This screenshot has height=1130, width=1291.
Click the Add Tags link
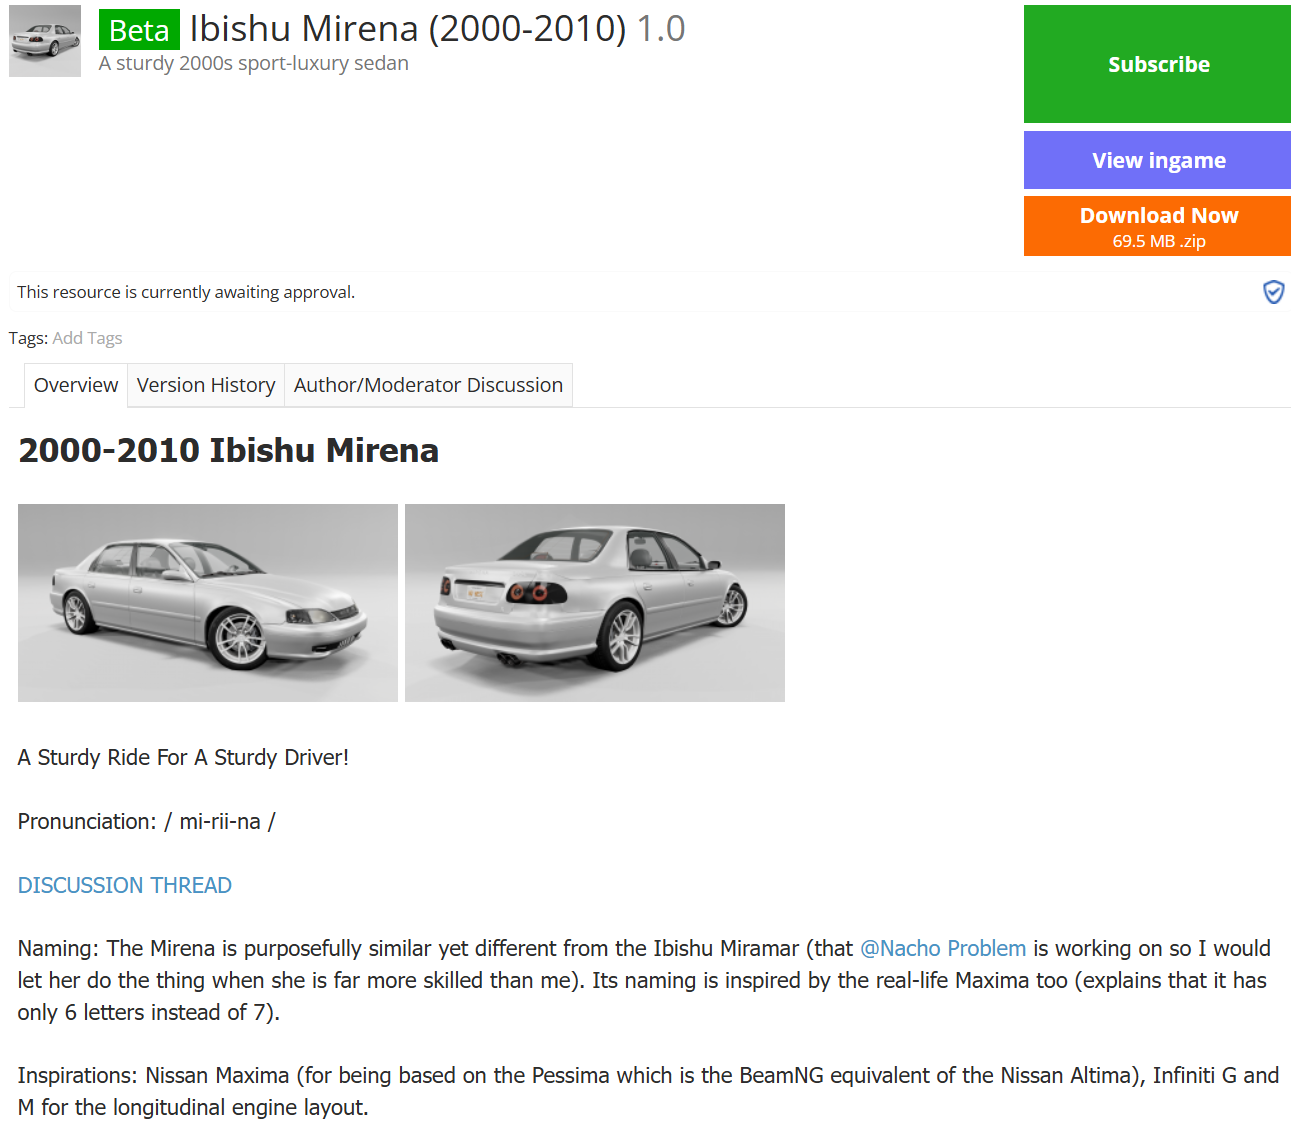(87, 338)
